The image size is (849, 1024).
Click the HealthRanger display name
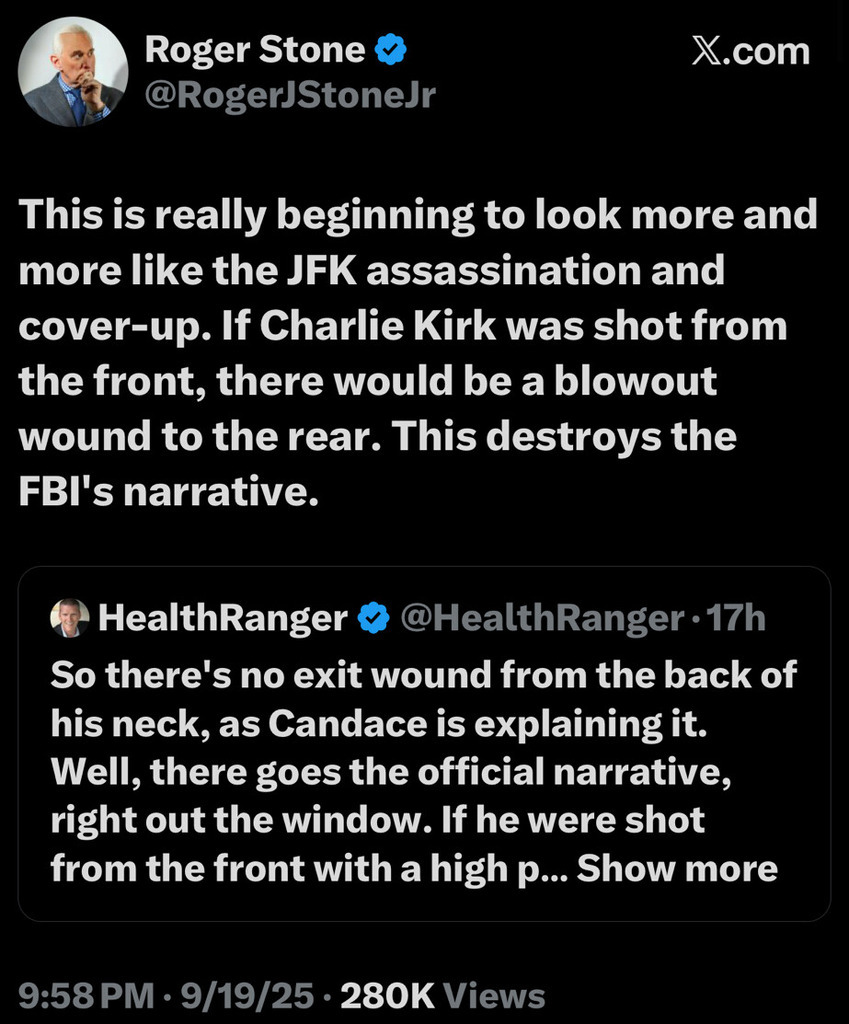[x=222, y=619]
